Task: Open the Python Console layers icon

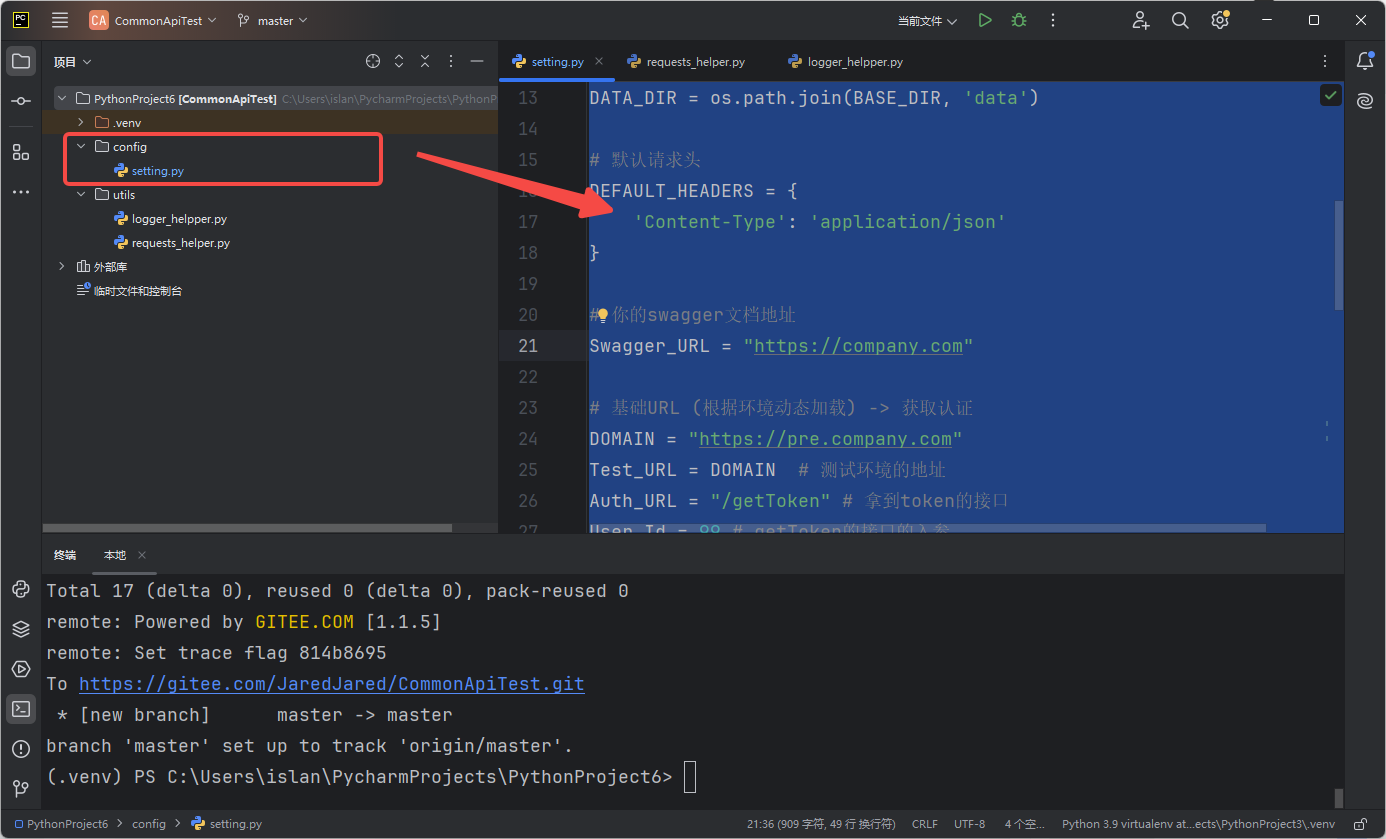Action: coord(21,629)
